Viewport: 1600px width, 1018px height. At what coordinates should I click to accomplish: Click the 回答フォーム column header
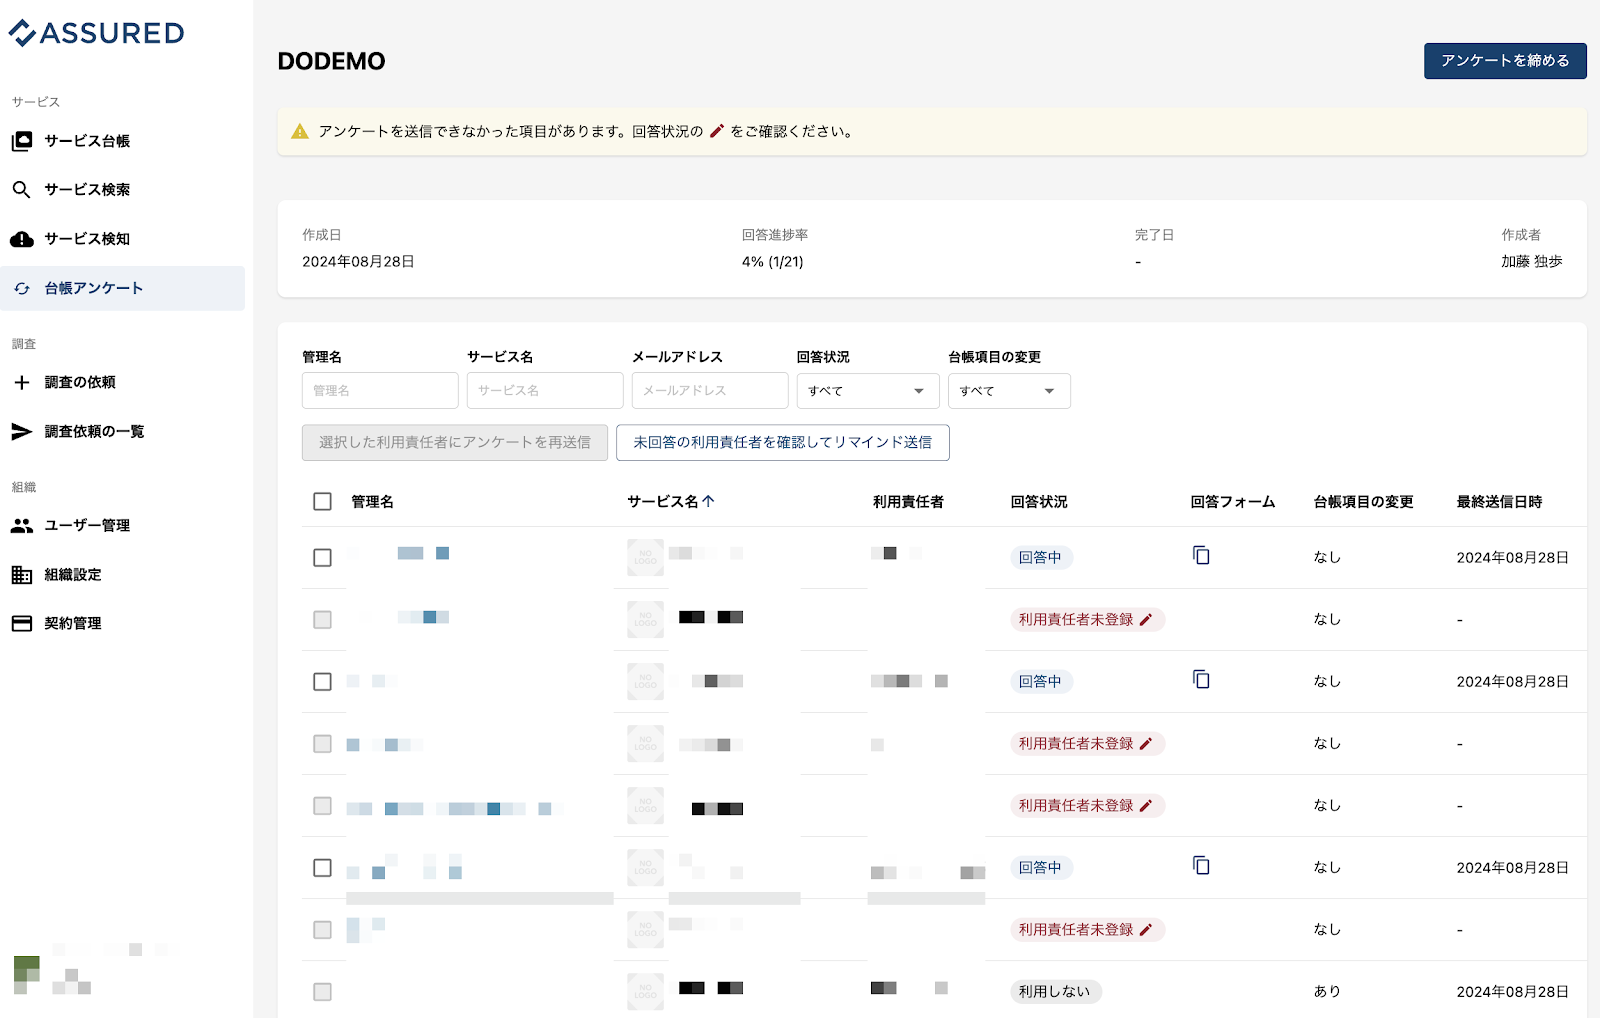(1233, 502)
